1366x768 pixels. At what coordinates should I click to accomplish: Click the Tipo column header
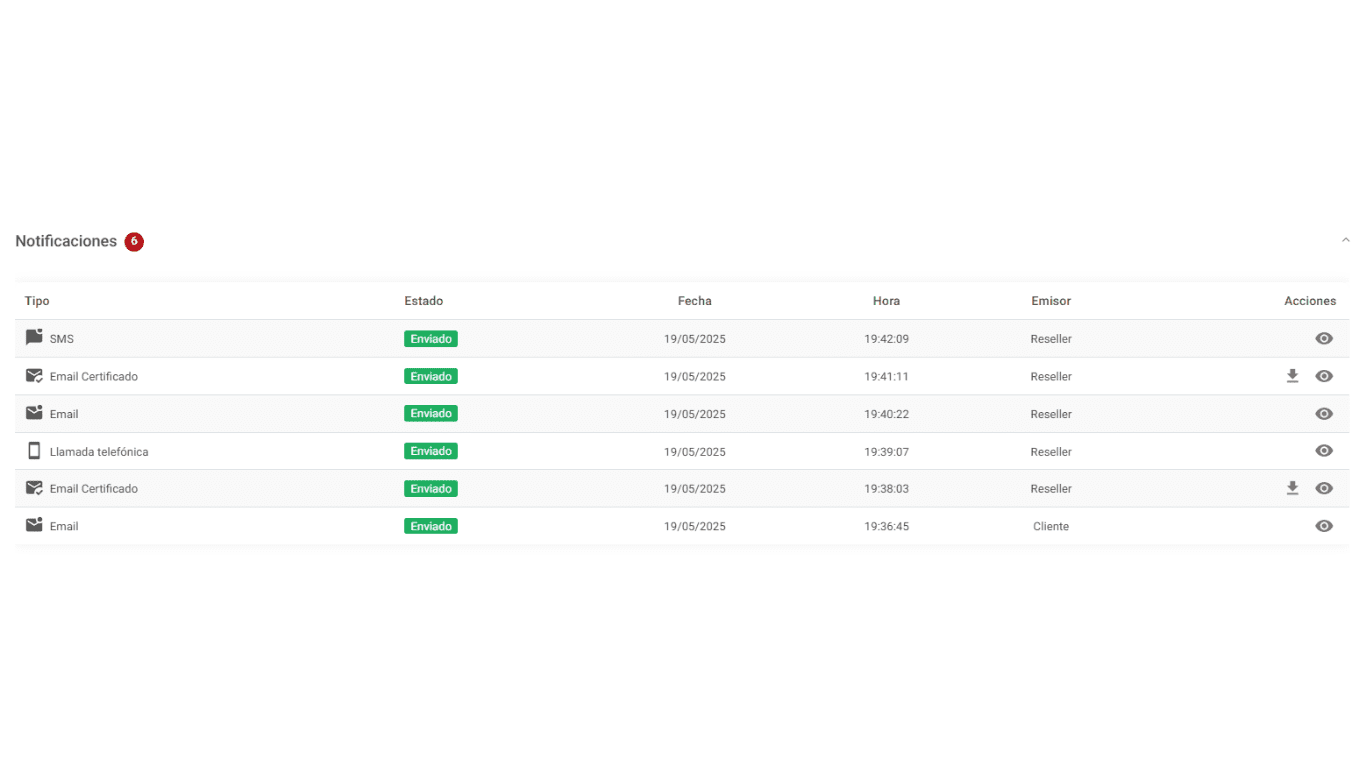click(37, 301)
